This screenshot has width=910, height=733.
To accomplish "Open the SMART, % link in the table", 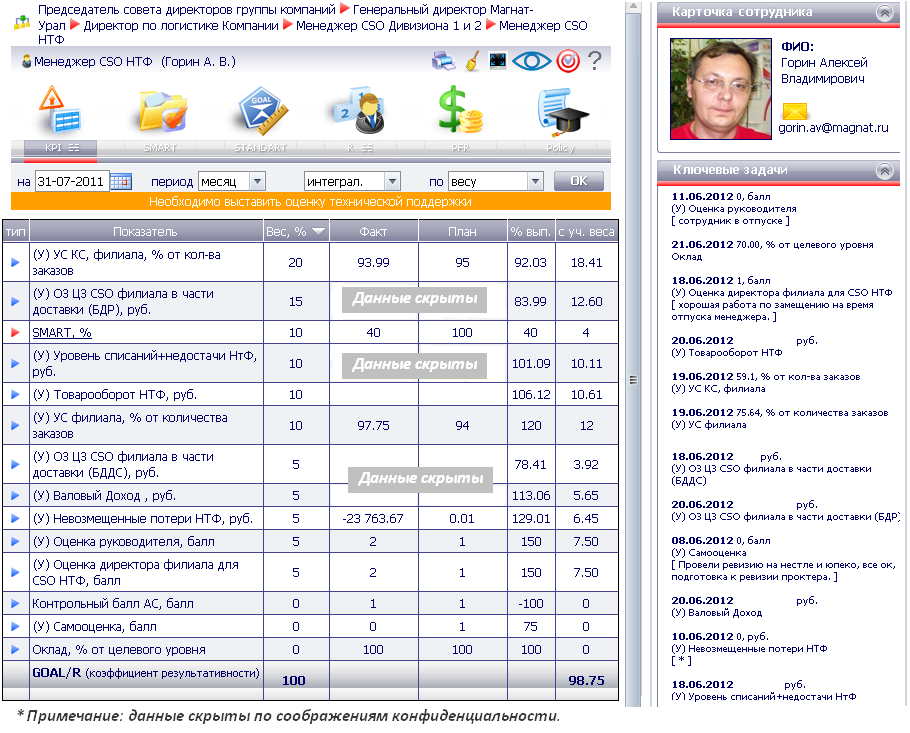I will pyautogui.click(x=62, y=333).
